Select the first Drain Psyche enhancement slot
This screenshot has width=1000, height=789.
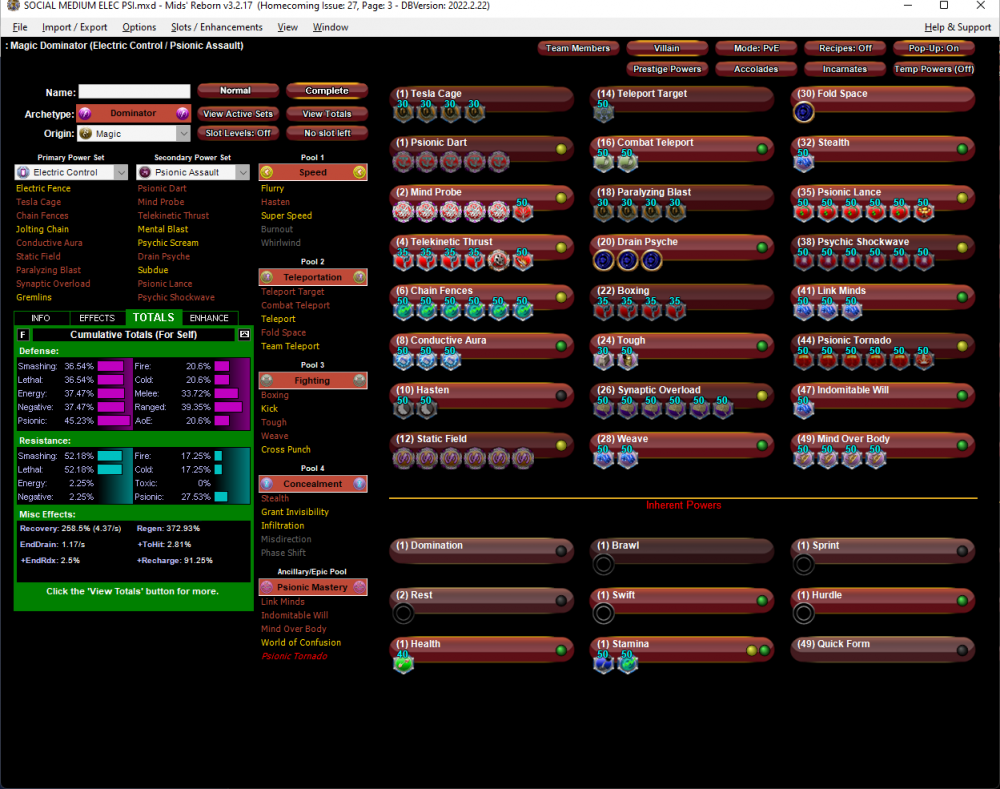[x=603, y=261]
